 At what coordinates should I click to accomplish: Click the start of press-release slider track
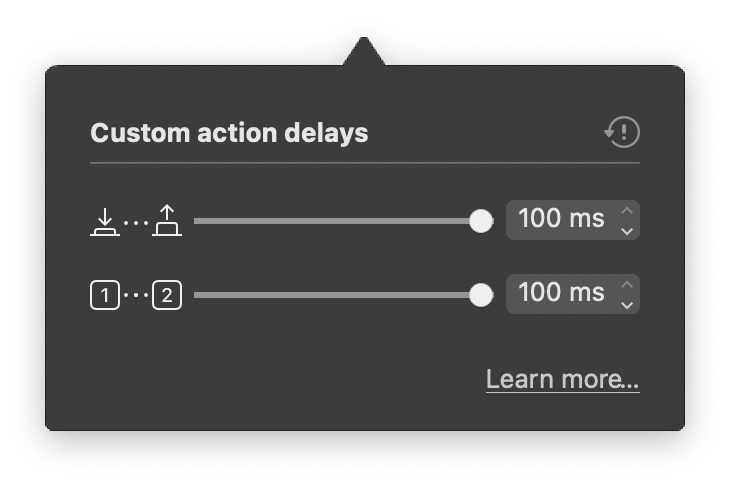196,221
